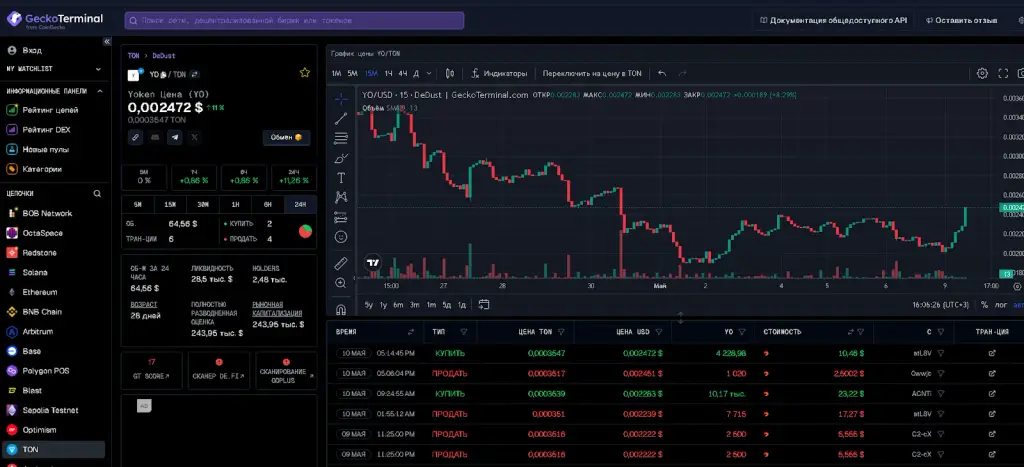Select the 1Ч chart interval
This screenshot has width=1024, height=467.
point(389,73)
